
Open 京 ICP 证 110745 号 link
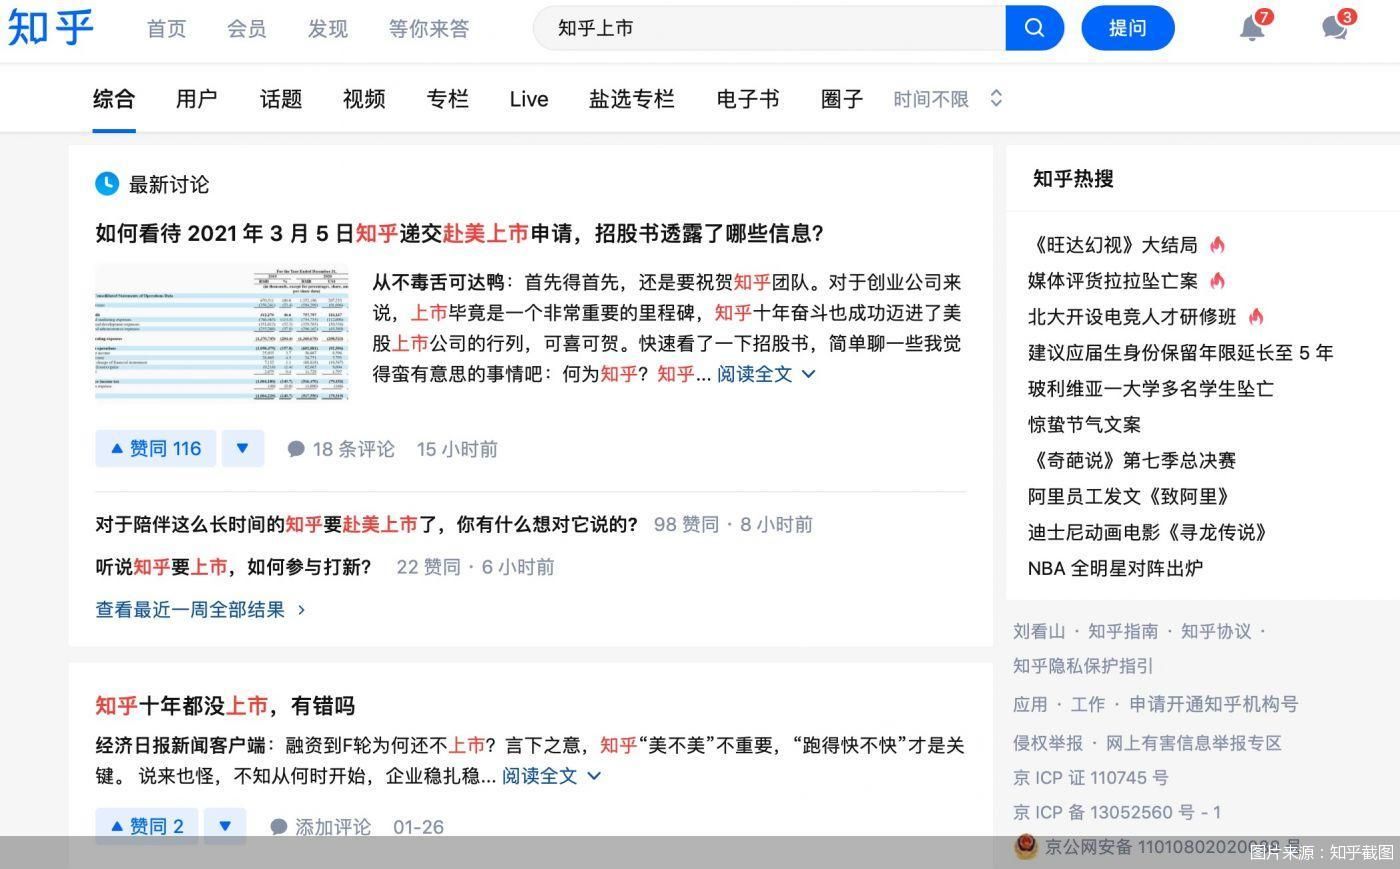pyautogui.click(x=1090, y=777)
